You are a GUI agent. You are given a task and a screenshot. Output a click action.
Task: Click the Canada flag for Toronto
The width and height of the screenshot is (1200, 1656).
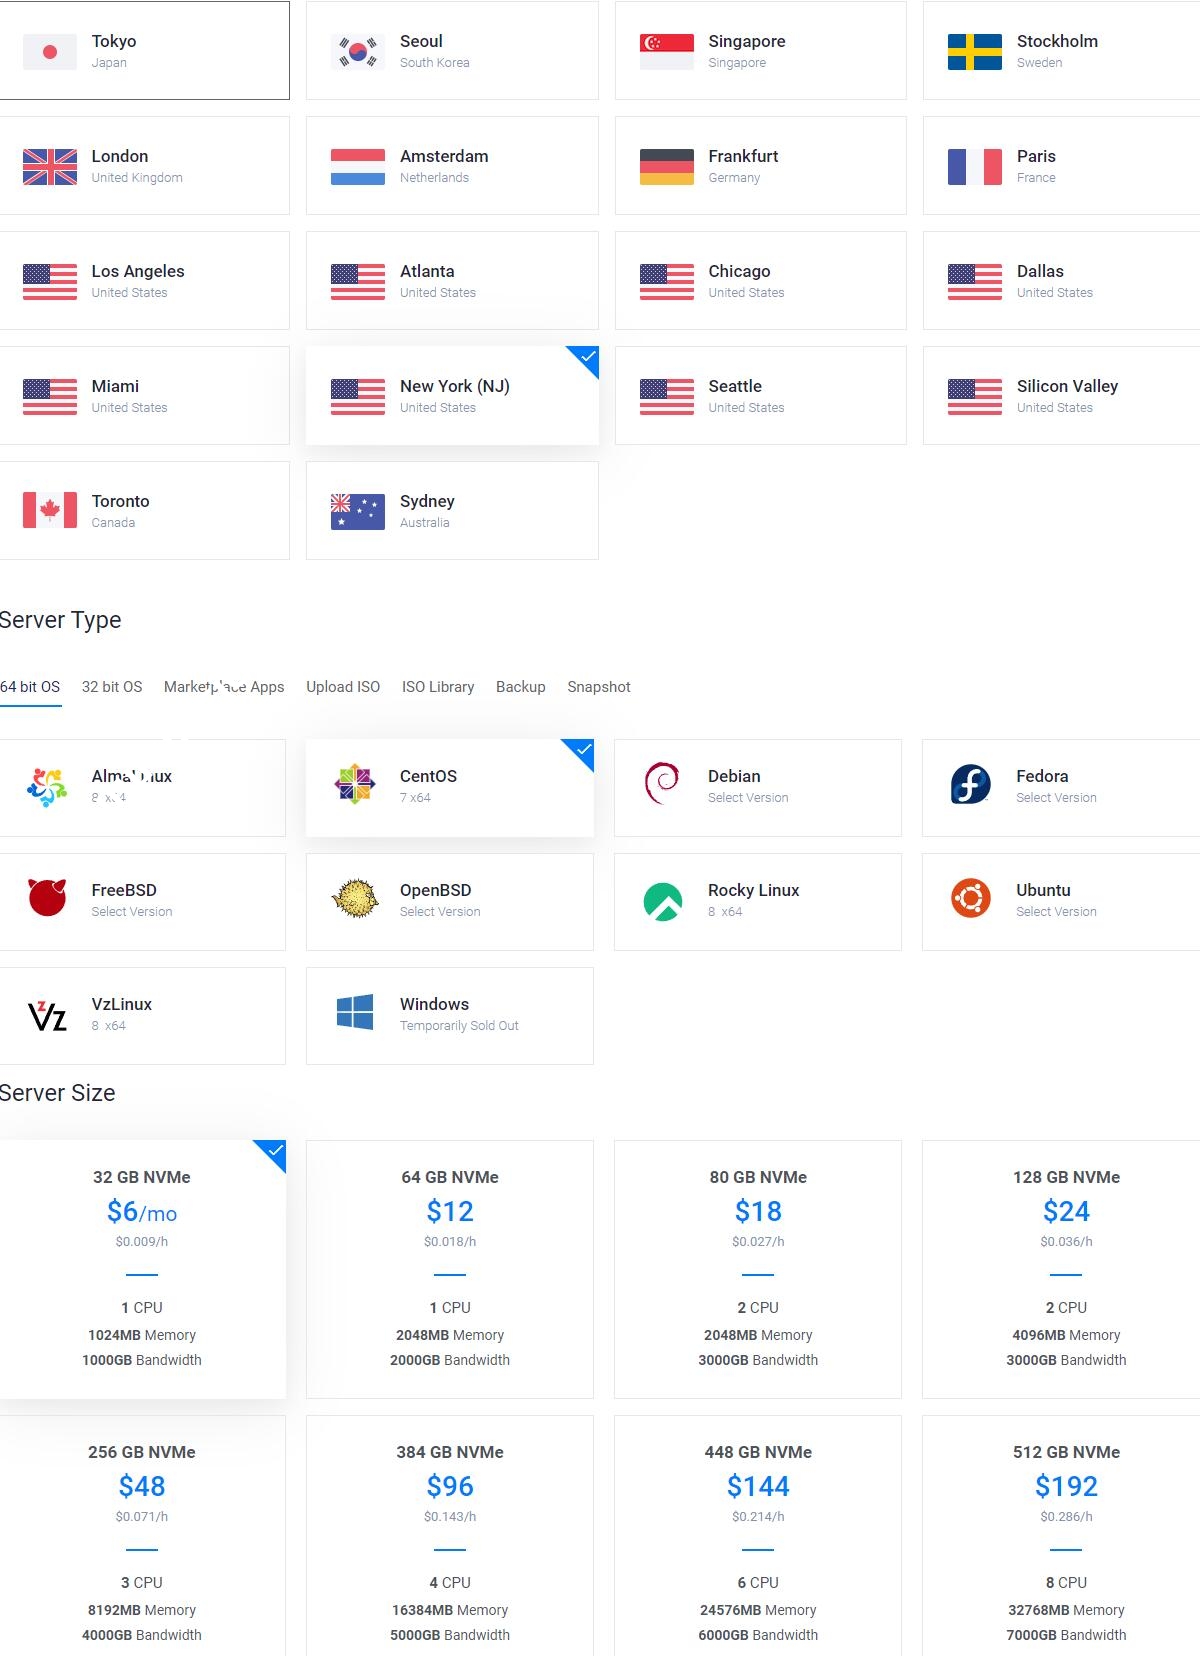50,510
